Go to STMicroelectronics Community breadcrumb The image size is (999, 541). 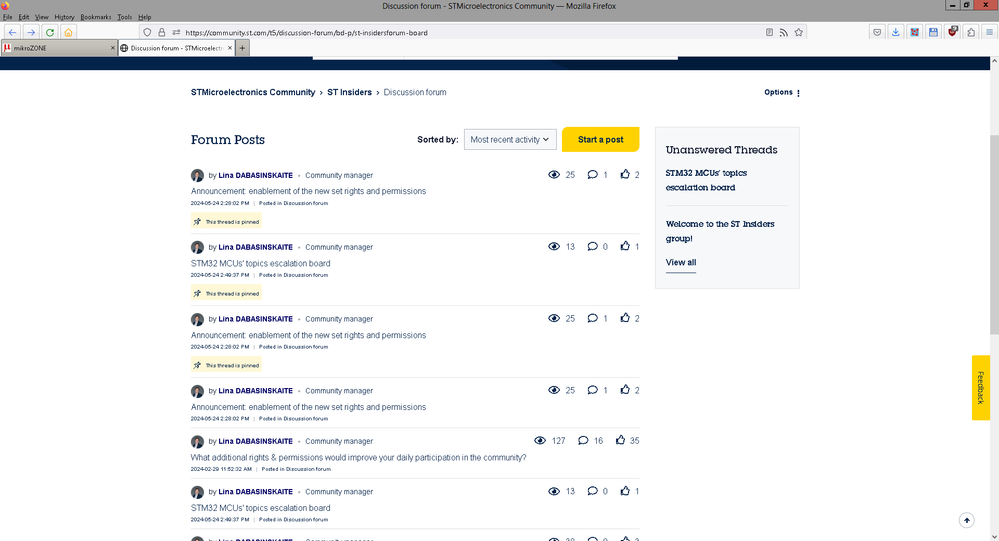click(x=253, y=92)
